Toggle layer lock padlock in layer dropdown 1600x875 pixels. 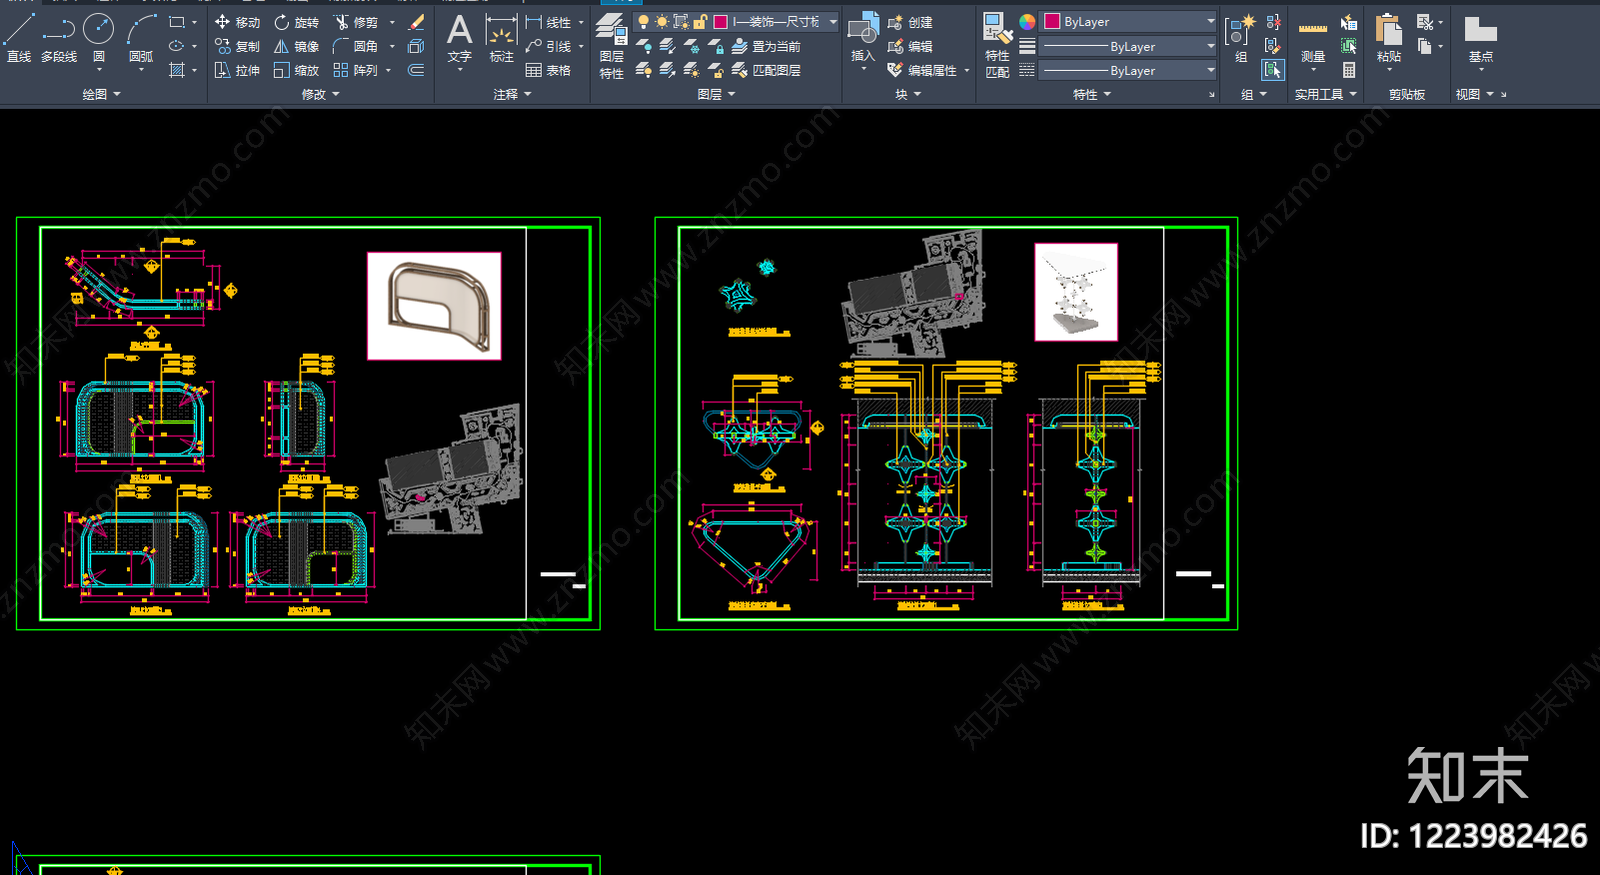(x=701, y=21)
